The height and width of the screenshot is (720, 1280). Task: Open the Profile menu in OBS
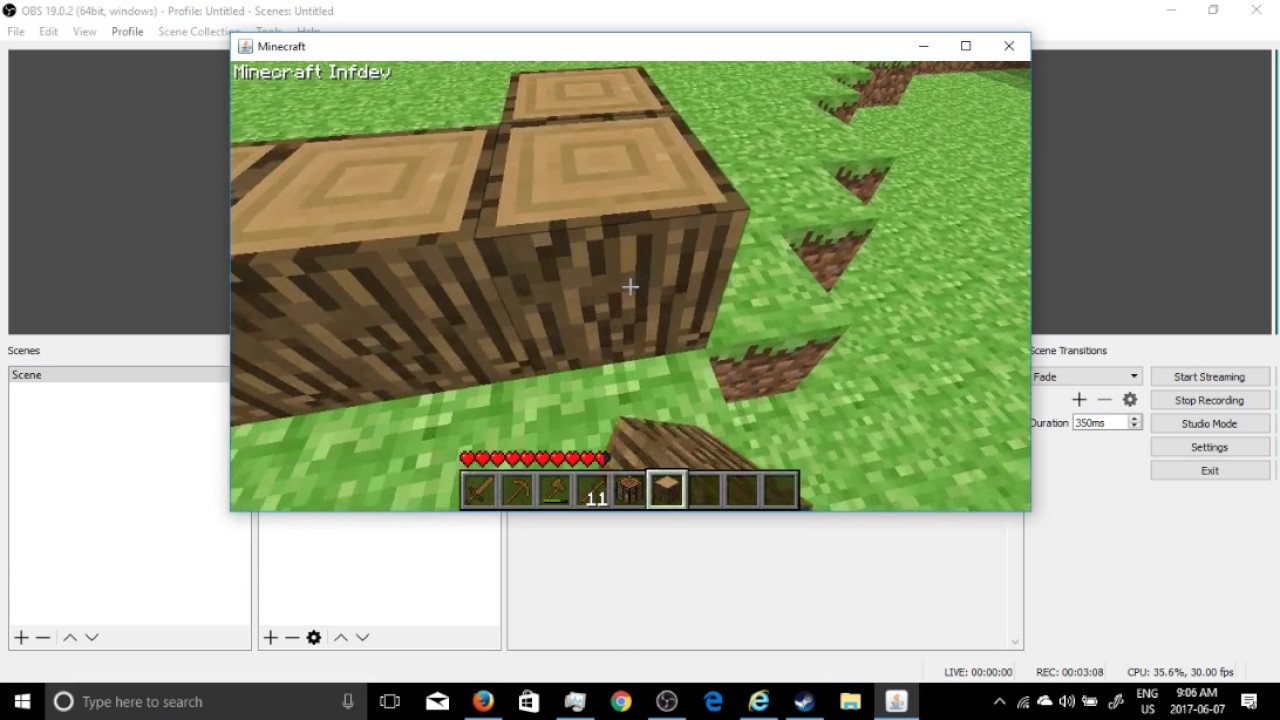click(x=127, y=32)
